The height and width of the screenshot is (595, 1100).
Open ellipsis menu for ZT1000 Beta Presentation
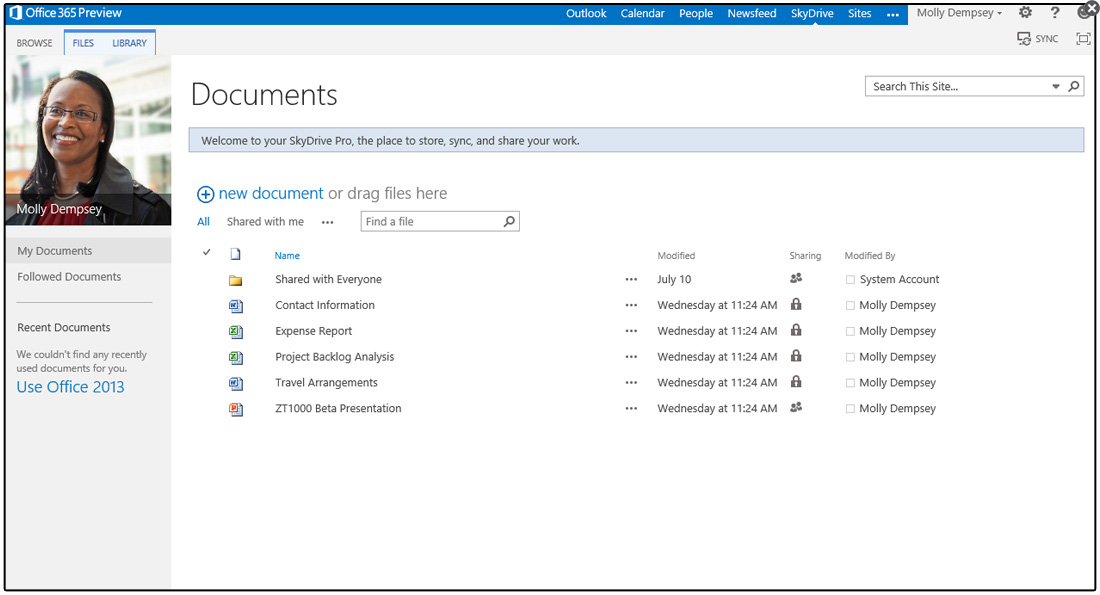(631, 408)
